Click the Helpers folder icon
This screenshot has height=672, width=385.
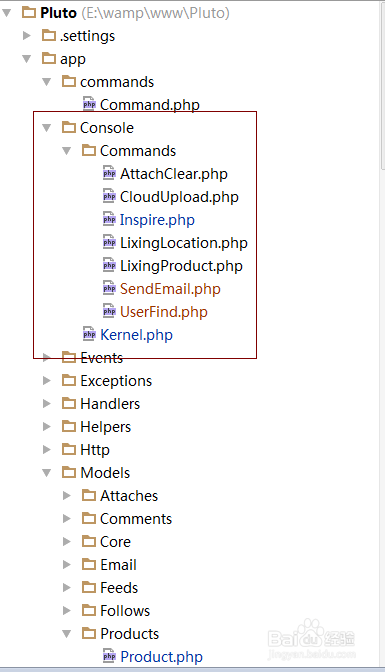[69, 426]
